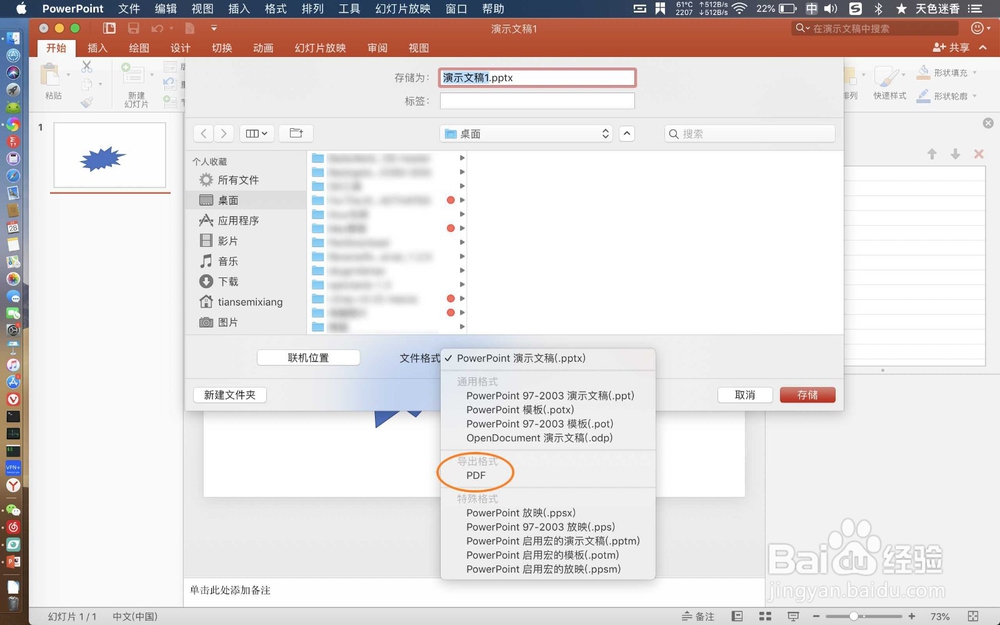Open the 桌面 location dropdown

(526, 134)
